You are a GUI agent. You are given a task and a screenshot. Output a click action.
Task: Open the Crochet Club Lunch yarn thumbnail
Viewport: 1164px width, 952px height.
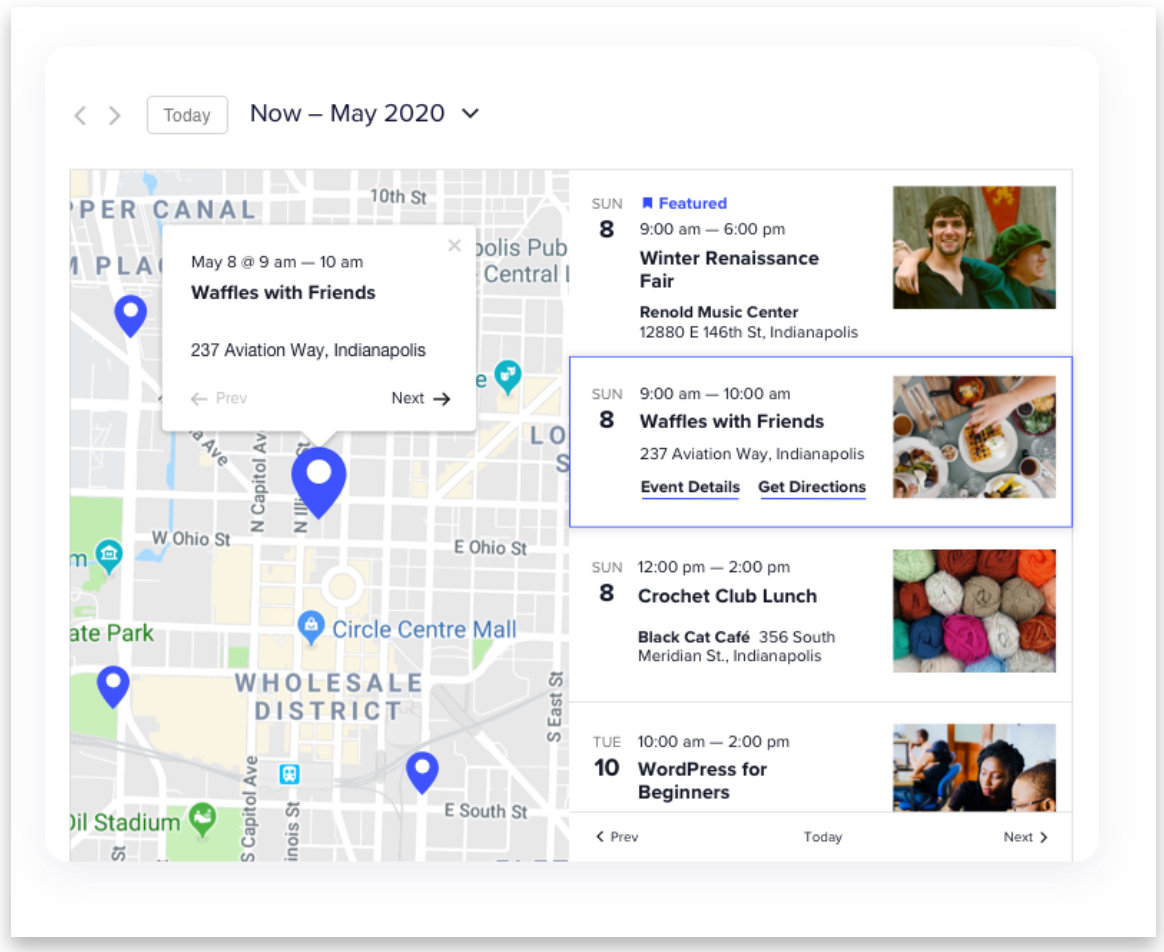[x=974, y=610]
